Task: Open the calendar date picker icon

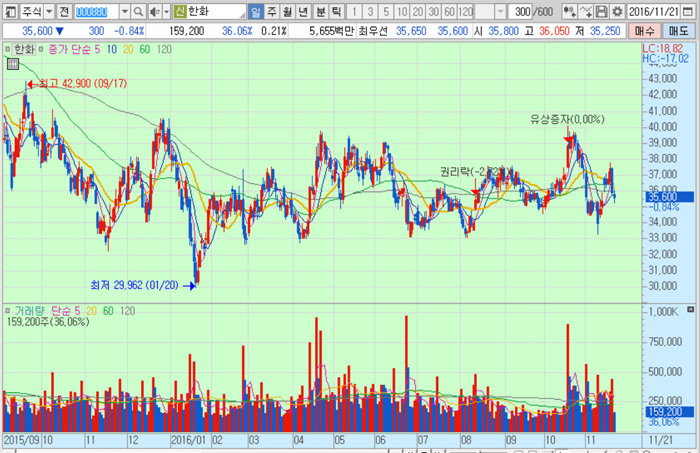Action: tap(692, 11)
